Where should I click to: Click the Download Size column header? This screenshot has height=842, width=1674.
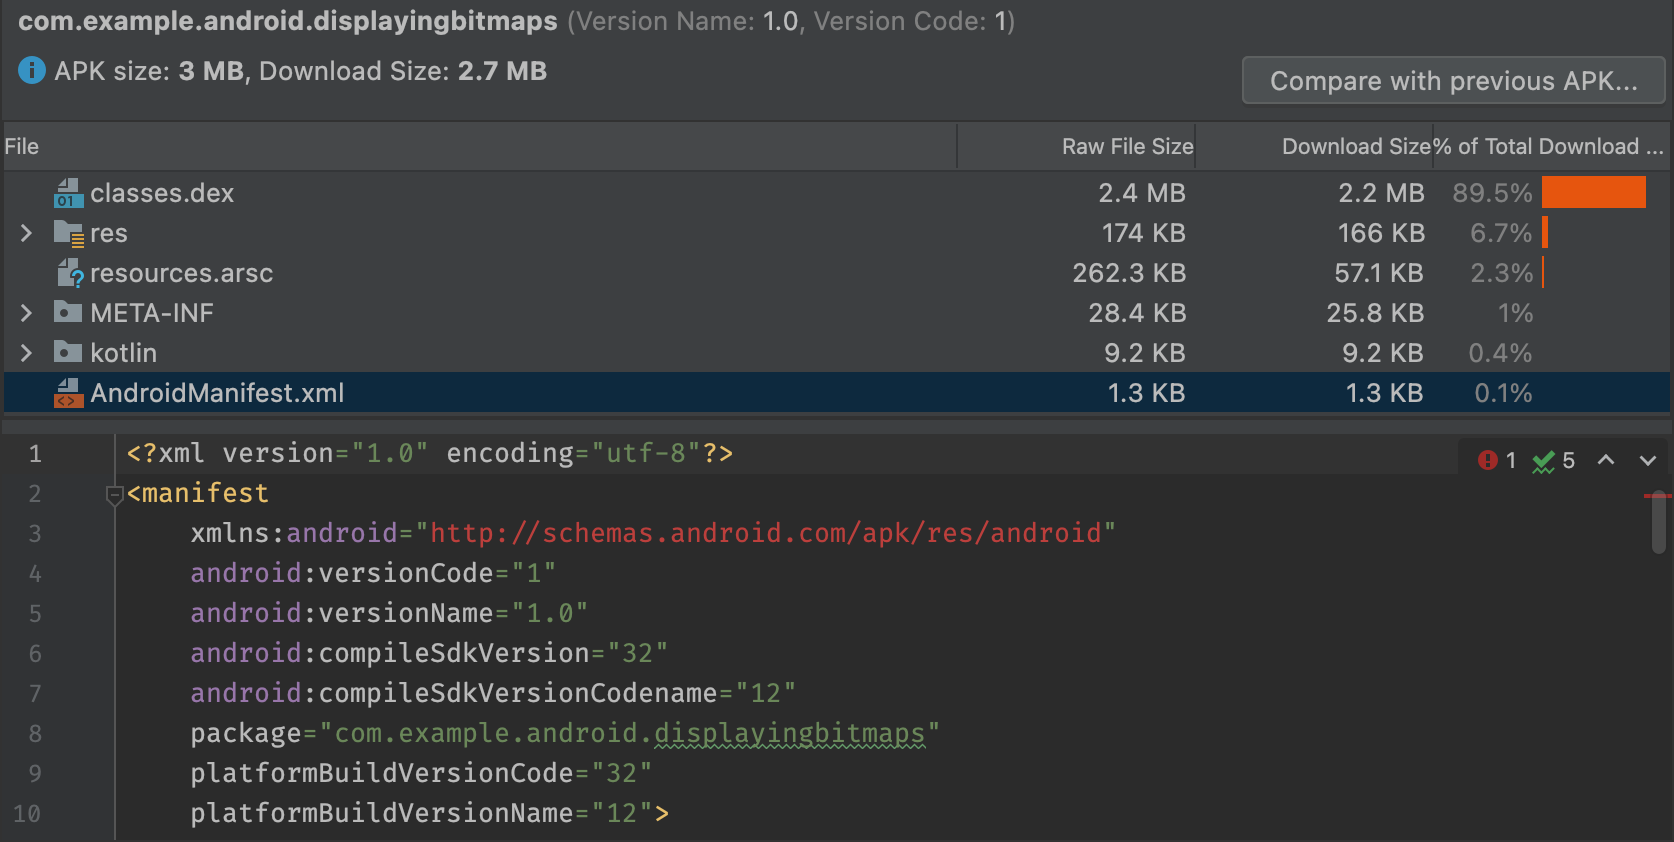1355,147
